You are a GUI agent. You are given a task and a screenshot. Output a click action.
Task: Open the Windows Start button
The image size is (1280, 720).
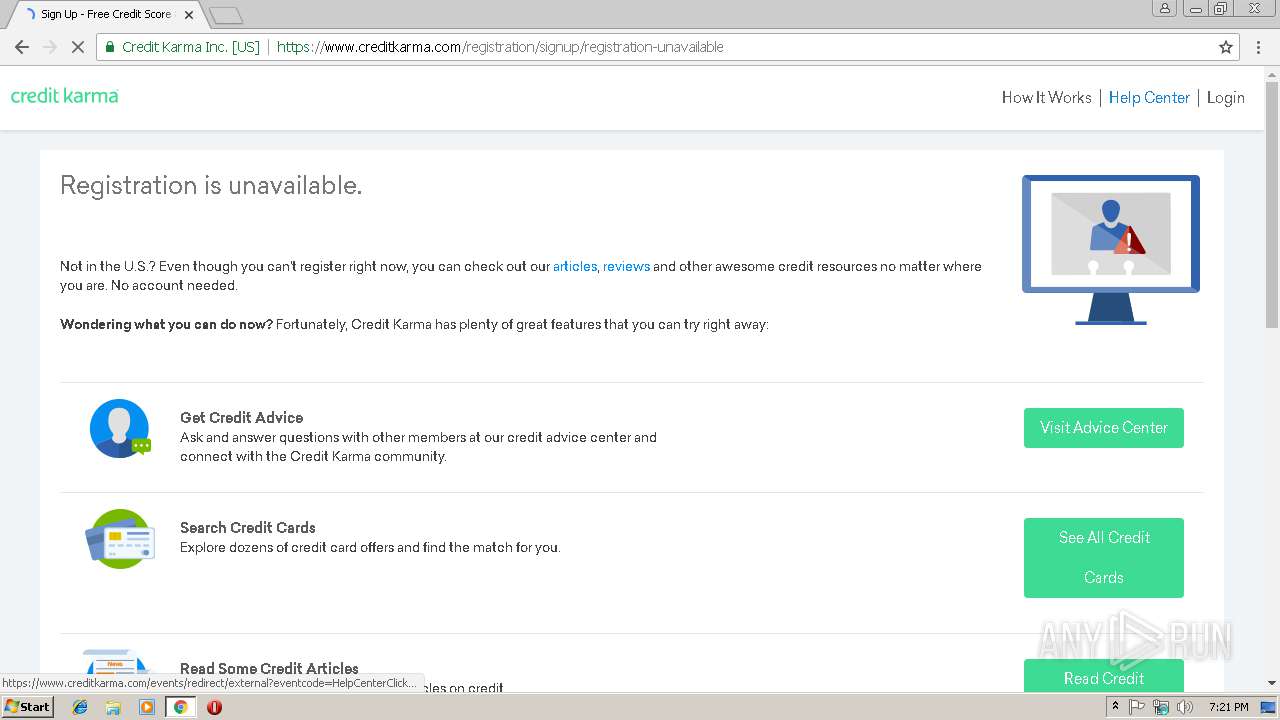27,707
